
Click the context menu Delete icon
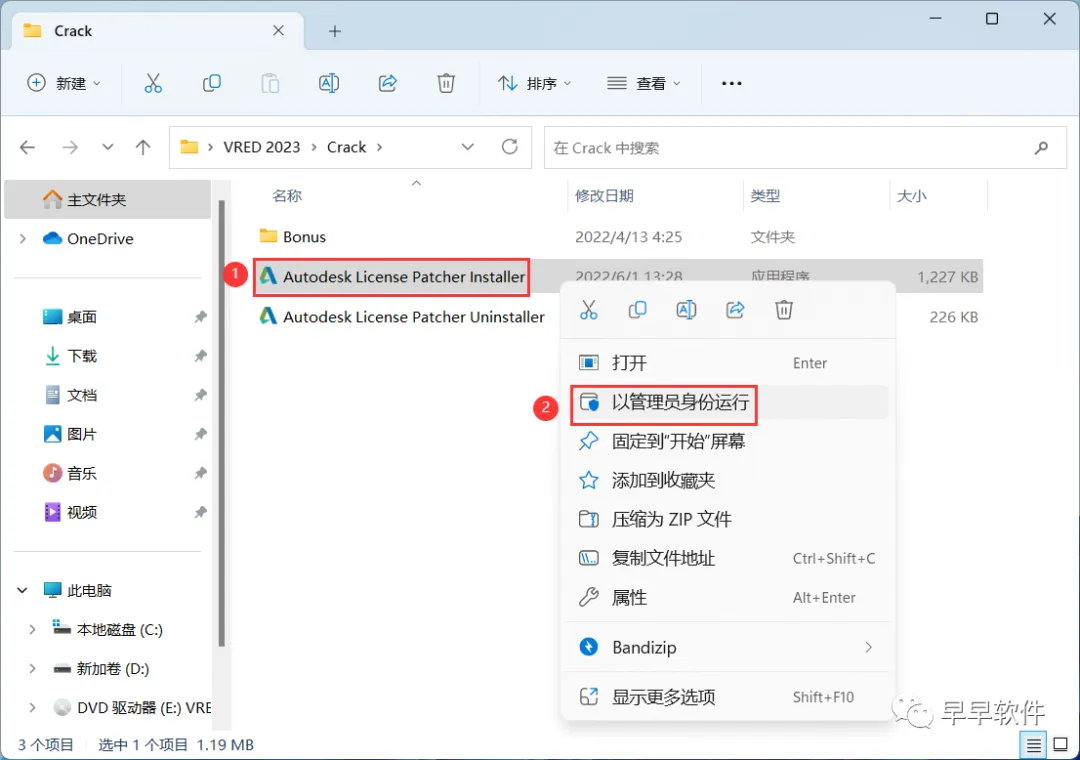[784, 310]
